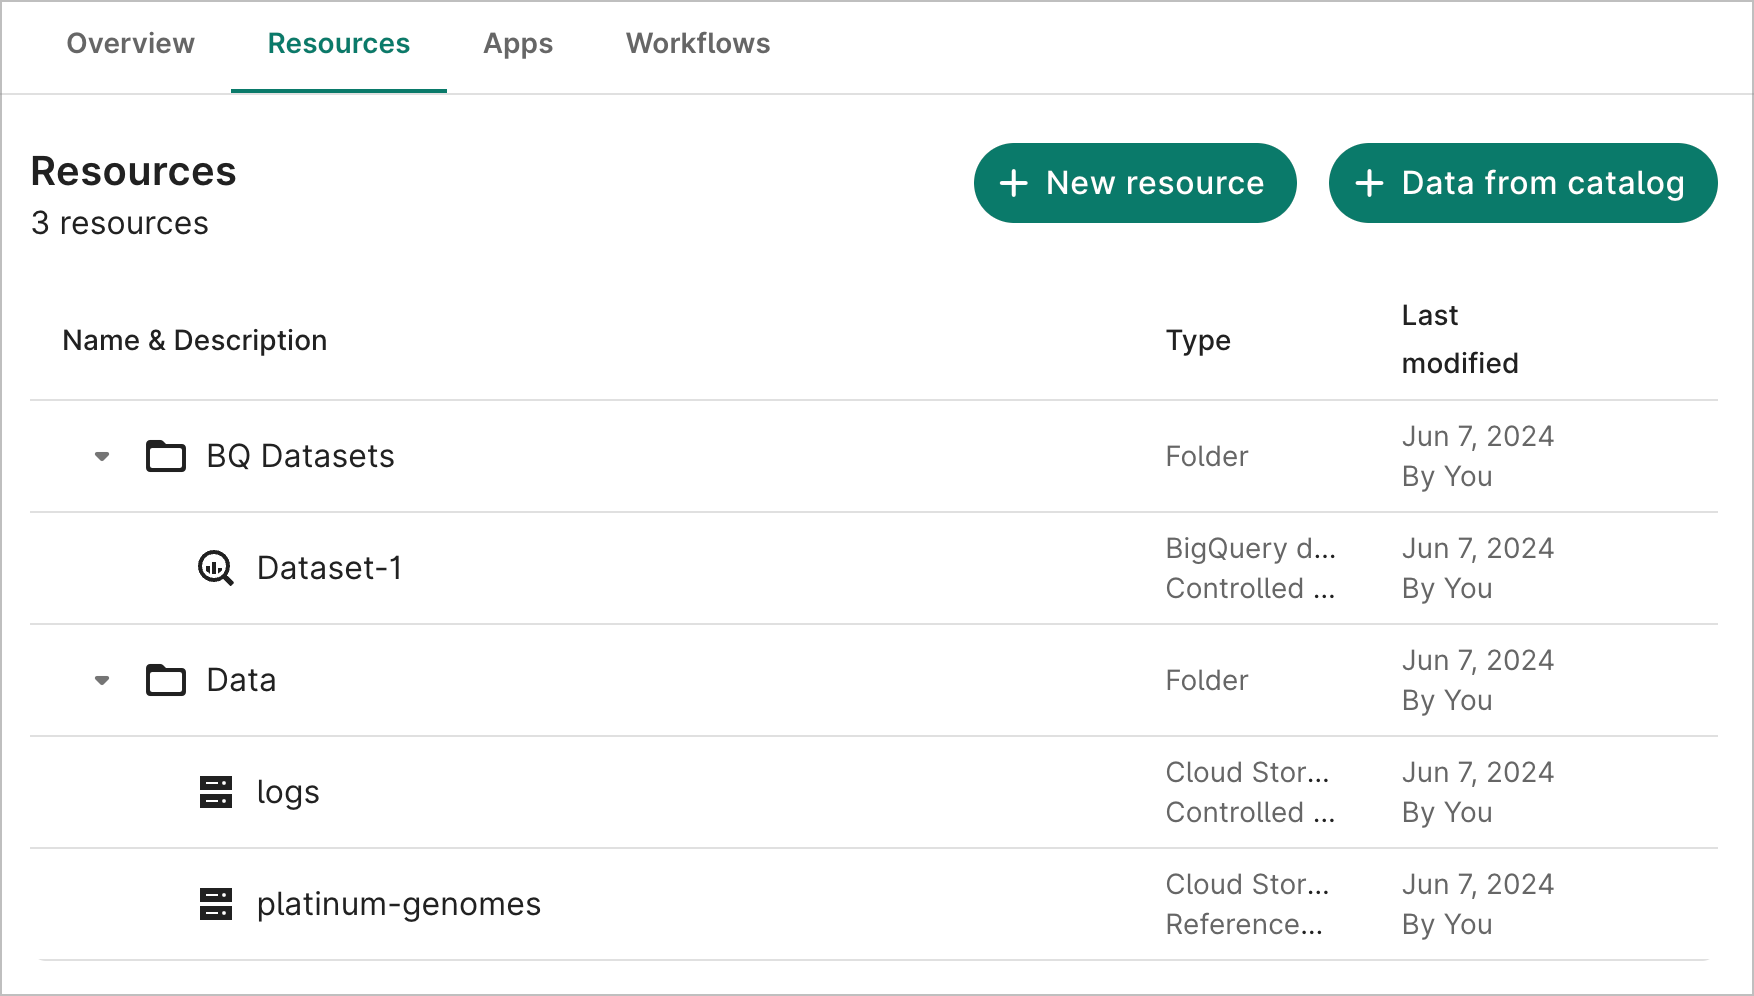
Task: Select the Resources tab
Action: pos(339,44)
